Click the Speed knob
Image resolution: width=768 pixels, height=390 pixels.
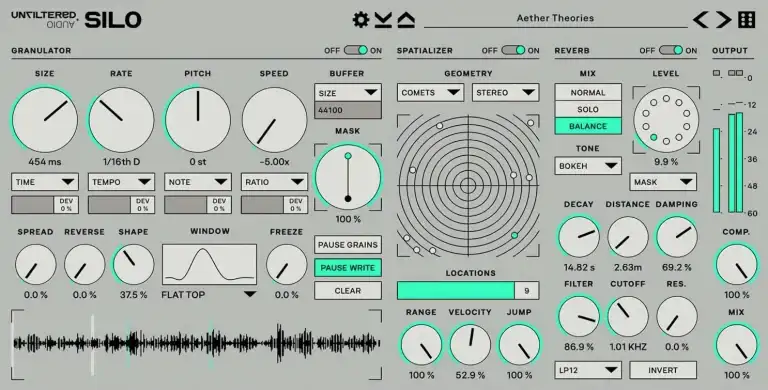(x=274, y=120)
